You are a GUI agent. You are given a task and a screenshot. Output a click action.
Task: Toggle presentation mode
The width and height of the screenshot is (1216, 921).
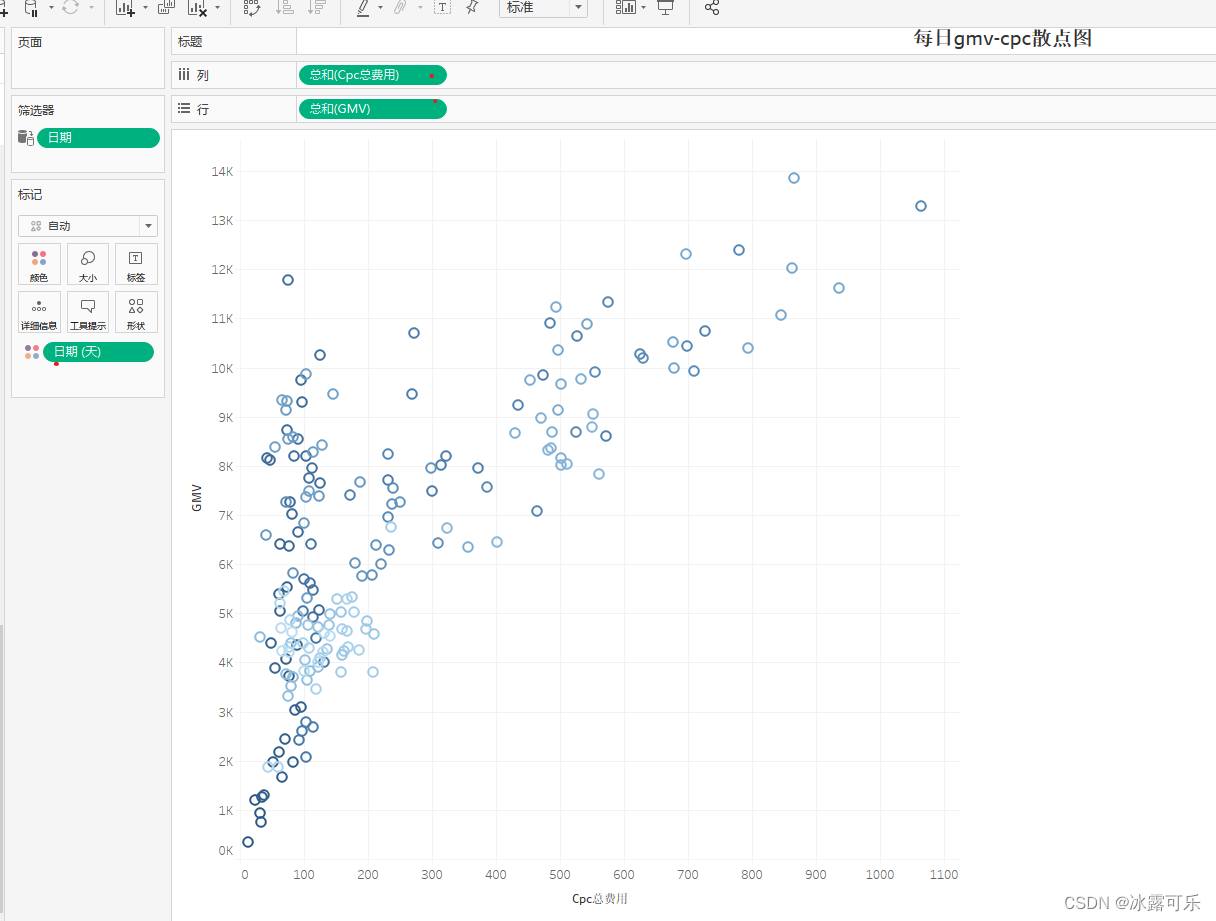tap(666, 8)
